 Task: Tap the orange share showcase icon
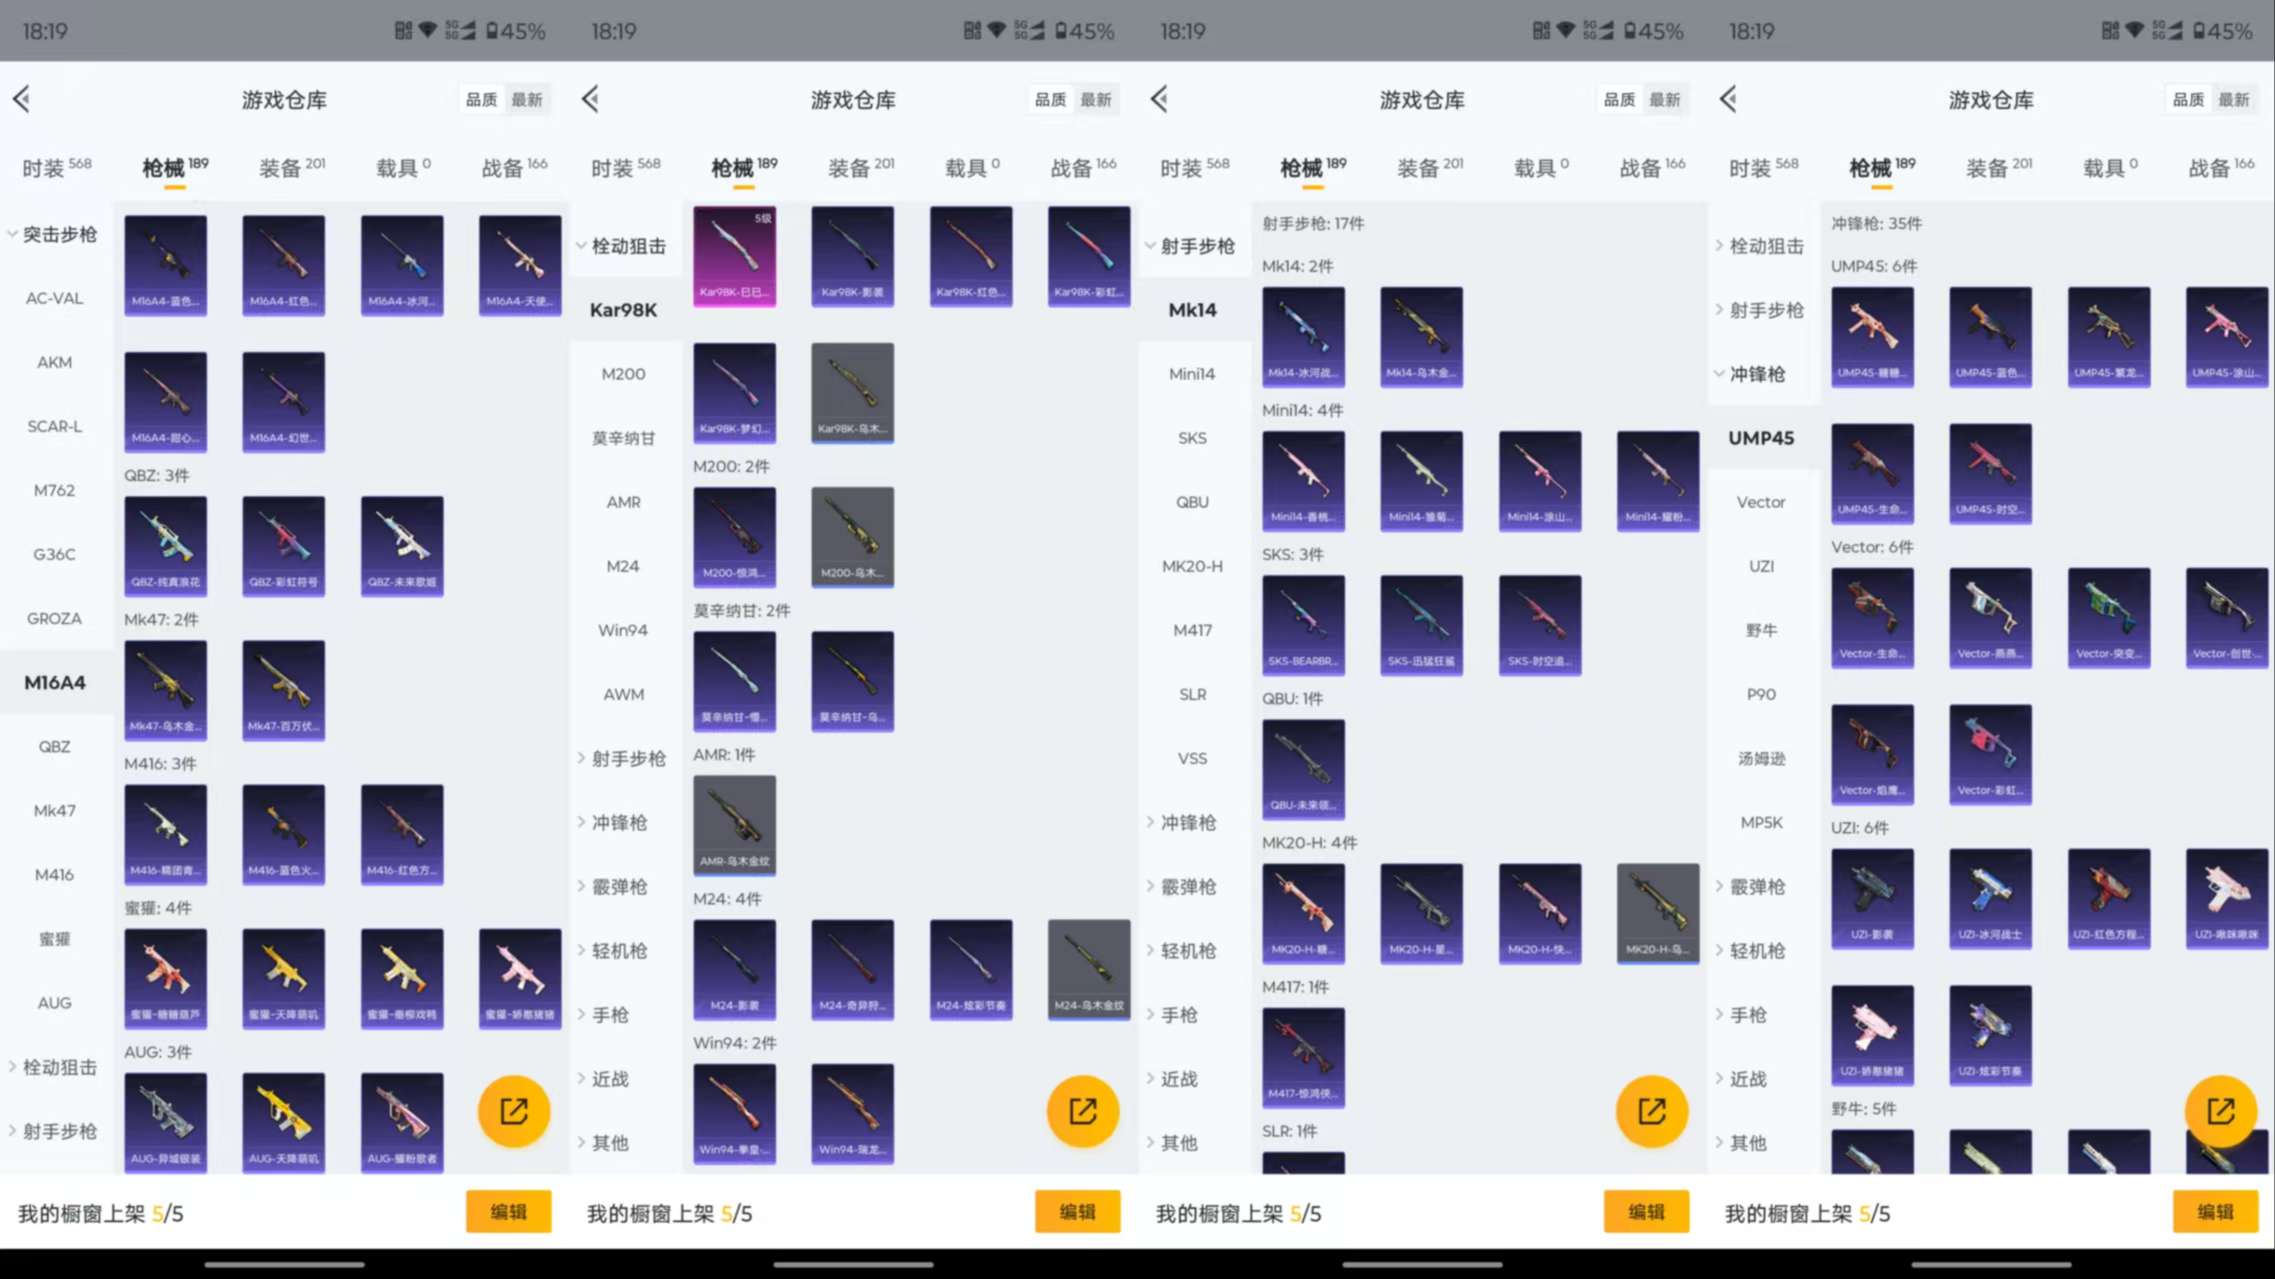coord(513,1111)
